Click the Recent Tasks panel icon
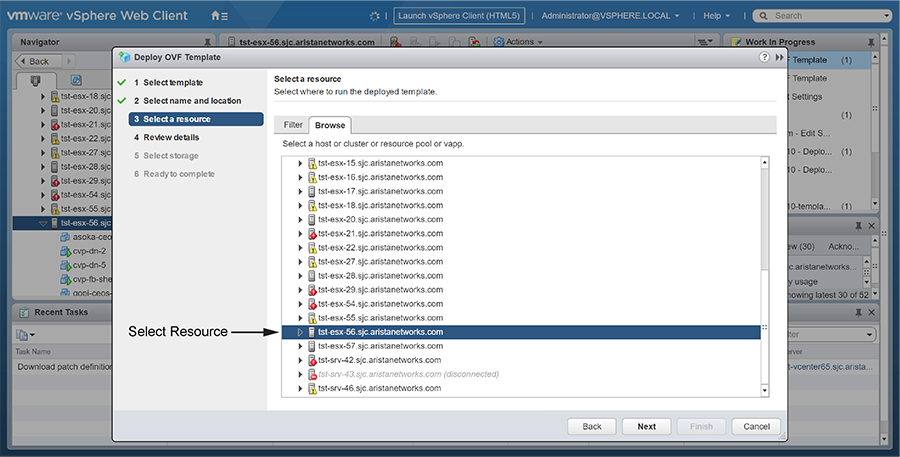The height and width of the screenshot is (457, 900). 24,312
